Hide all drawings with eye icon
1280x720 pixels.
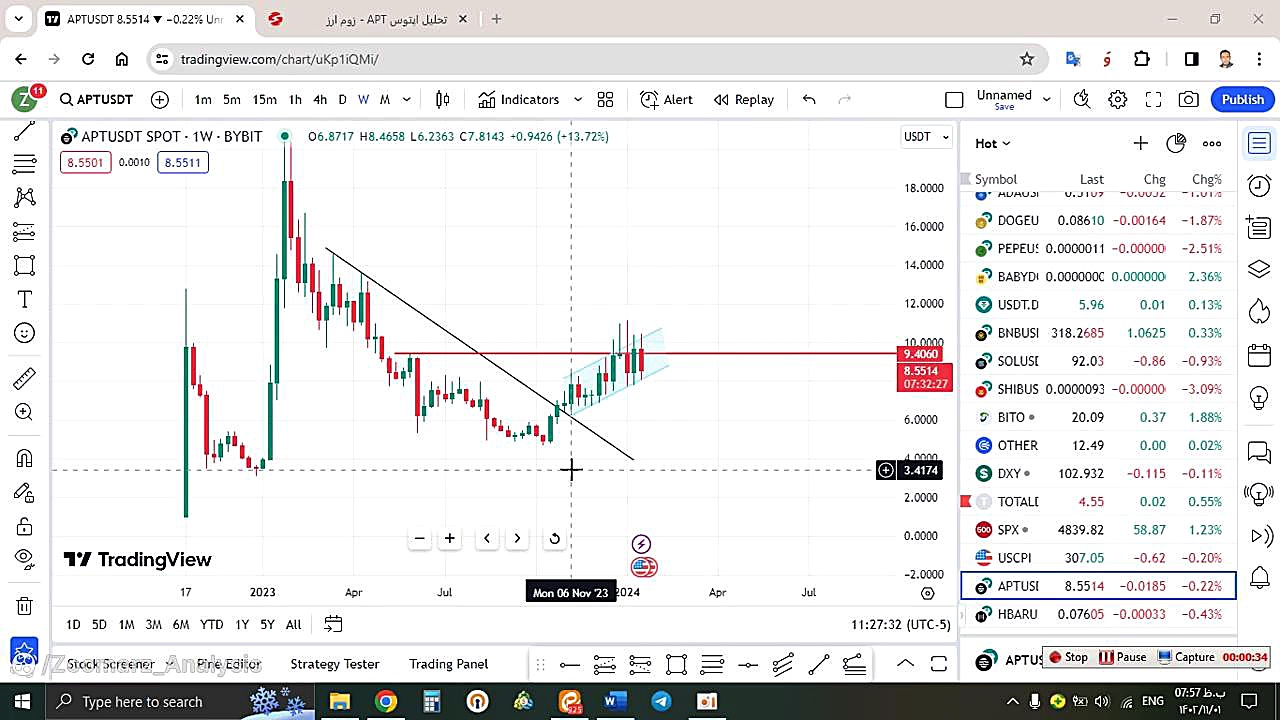click(24, 559)
